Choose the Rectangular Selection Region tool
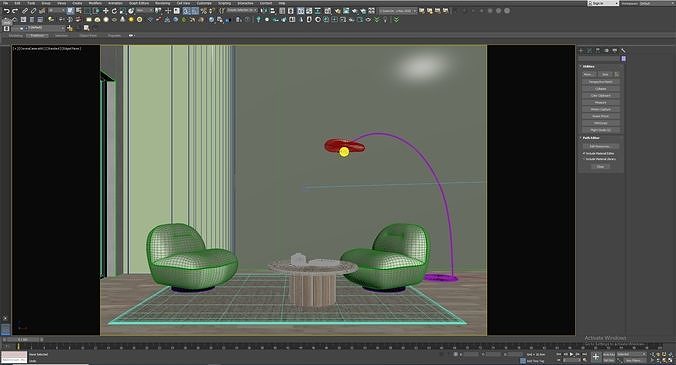 [87, 11]
